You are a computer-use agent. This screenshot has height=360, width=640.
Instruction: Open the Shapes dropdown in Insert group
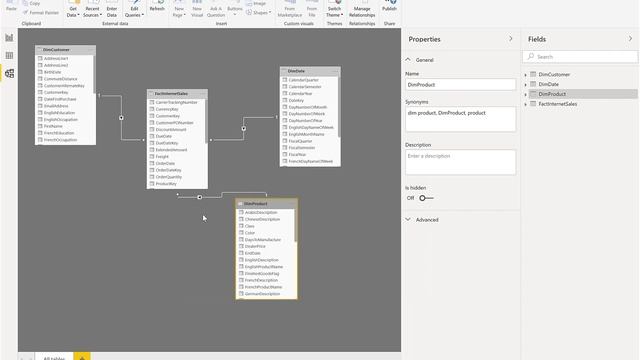pos(258,13)
